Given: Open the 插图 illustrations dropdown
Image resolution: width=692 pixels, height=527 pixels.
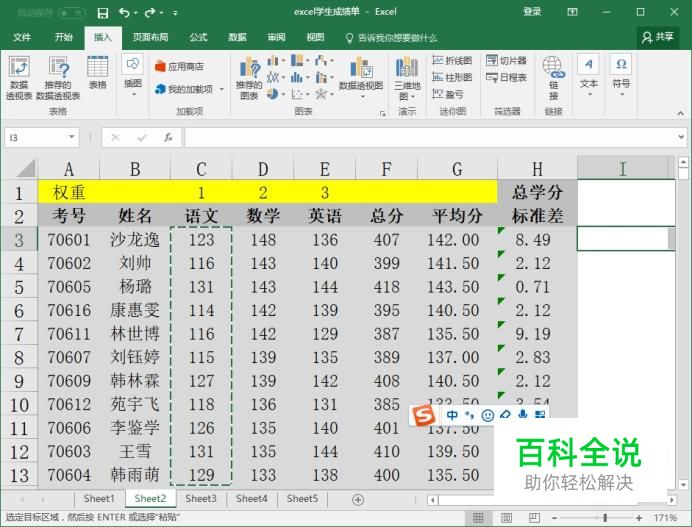Looking at the screenshot, I should [132, 76].
